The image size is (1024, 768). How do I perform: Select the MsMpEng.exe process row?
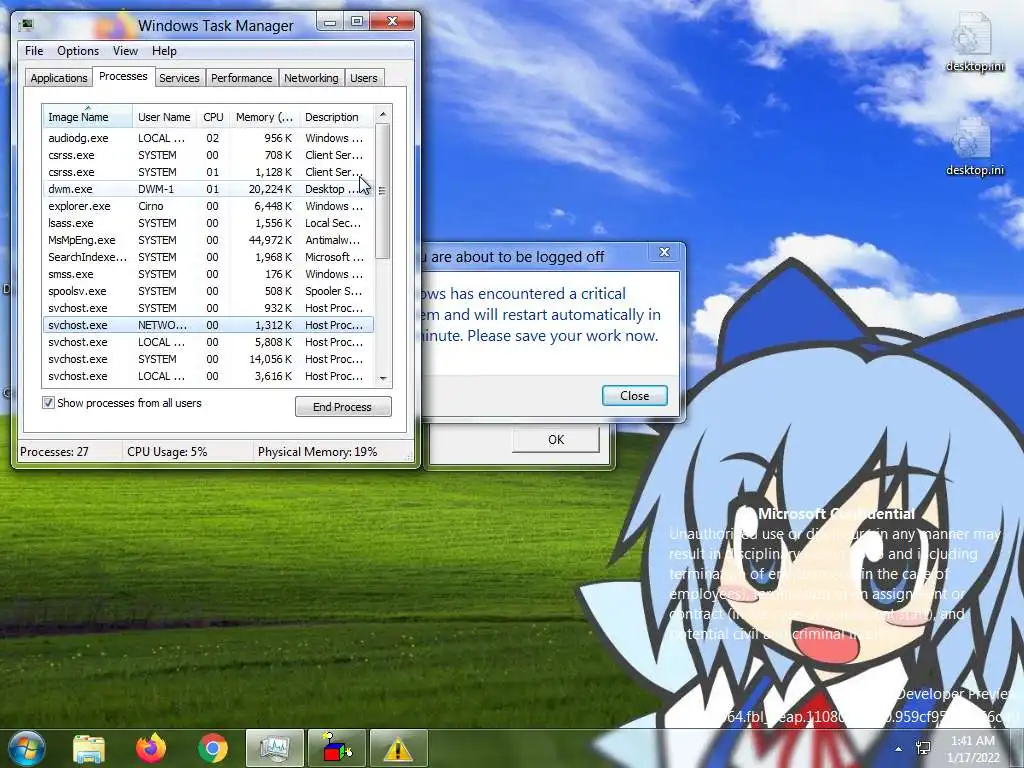(208, 240)
